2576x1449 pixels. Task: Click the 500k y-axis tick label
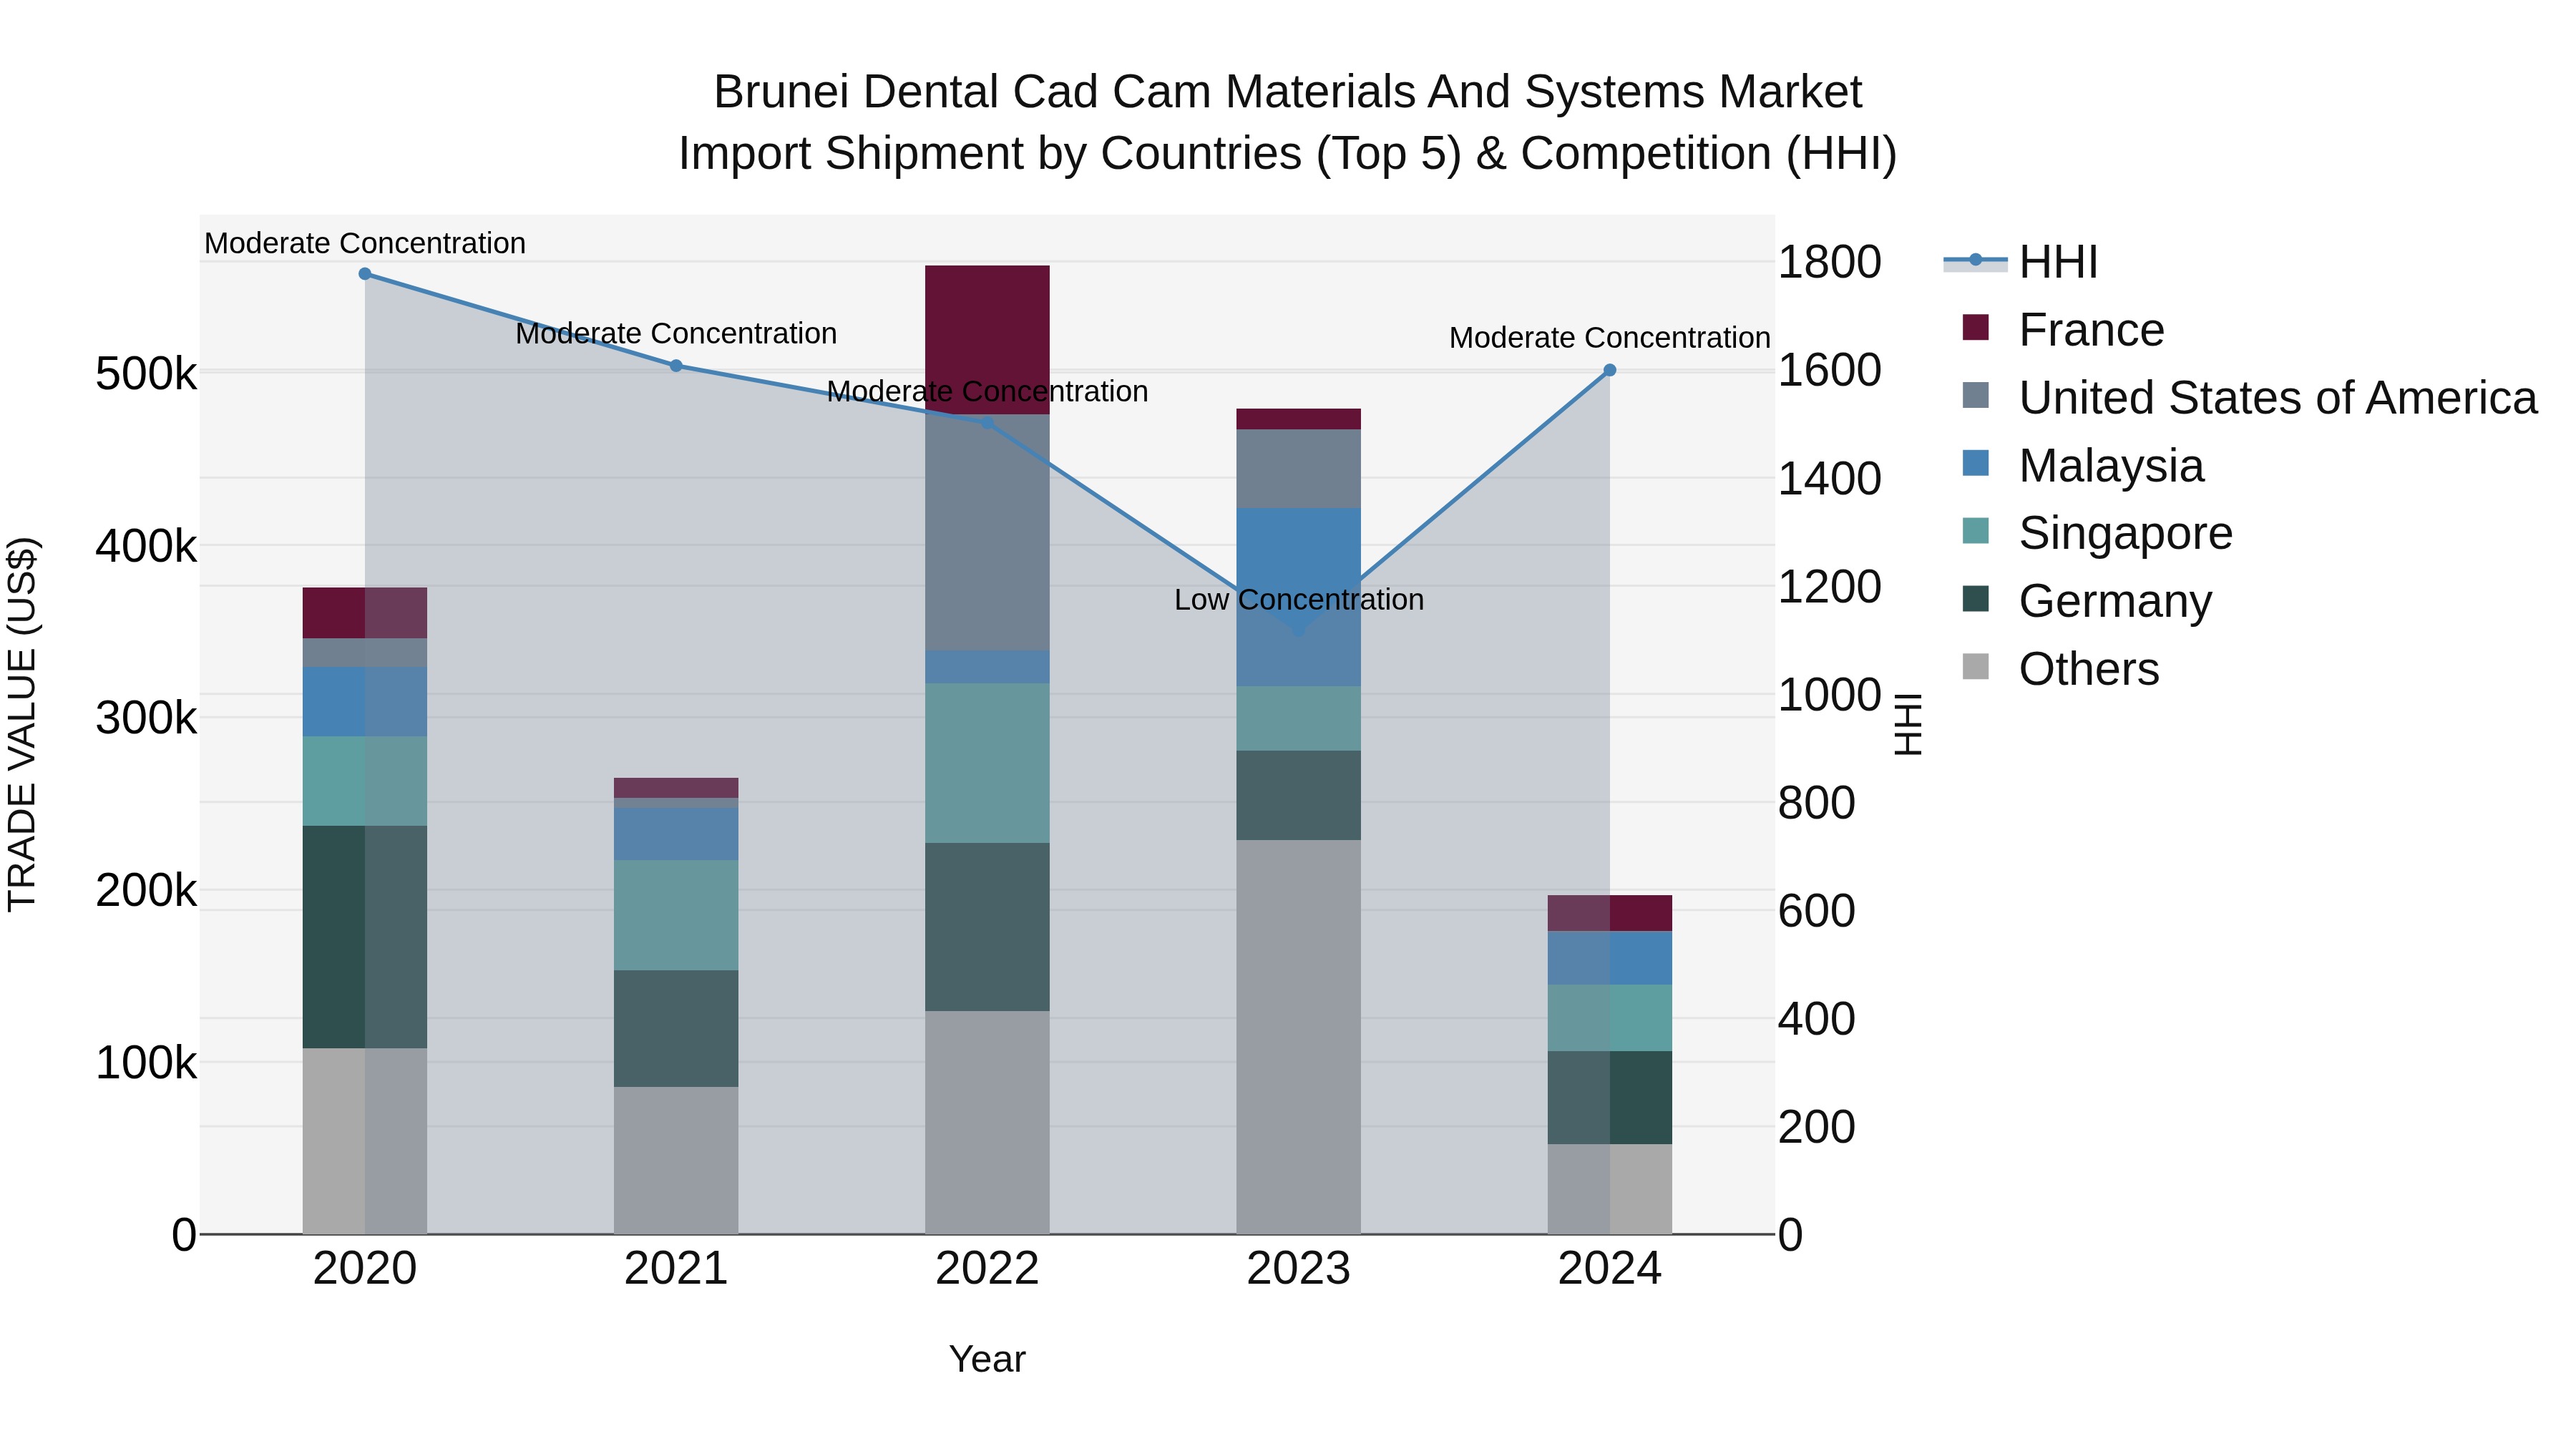click(x=146, y=374)
